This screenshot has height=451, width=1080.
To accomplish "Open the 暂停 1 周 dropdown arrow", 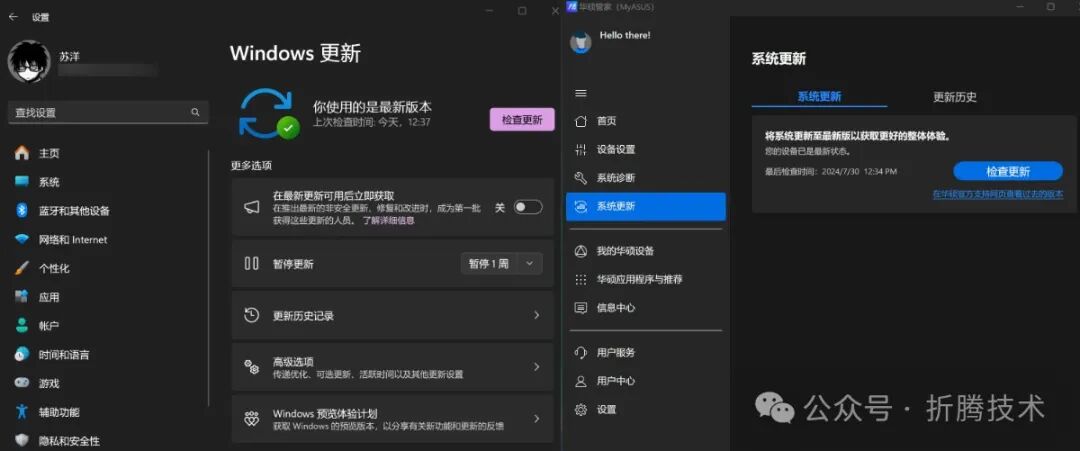I will tap(529, 264).
